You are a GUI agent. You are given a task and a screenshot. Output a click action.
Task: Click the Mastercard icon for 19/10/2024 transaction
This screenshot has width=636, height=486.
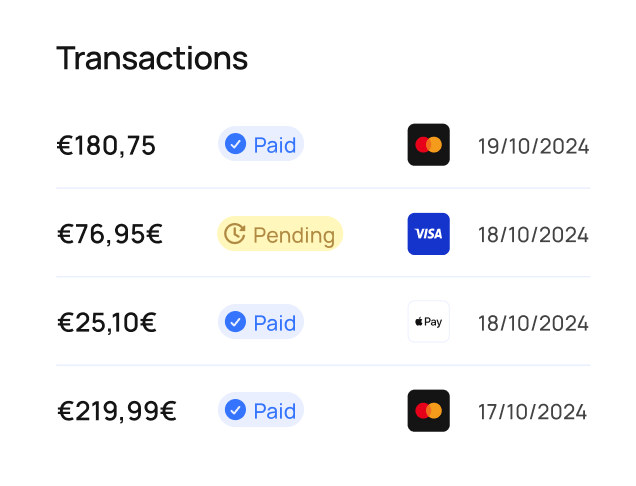428,145
